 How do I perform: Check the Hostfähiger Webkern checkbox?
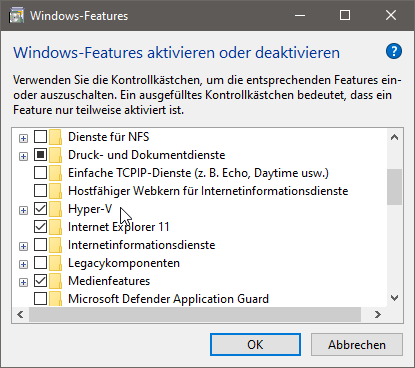click(x=40, y=191)
